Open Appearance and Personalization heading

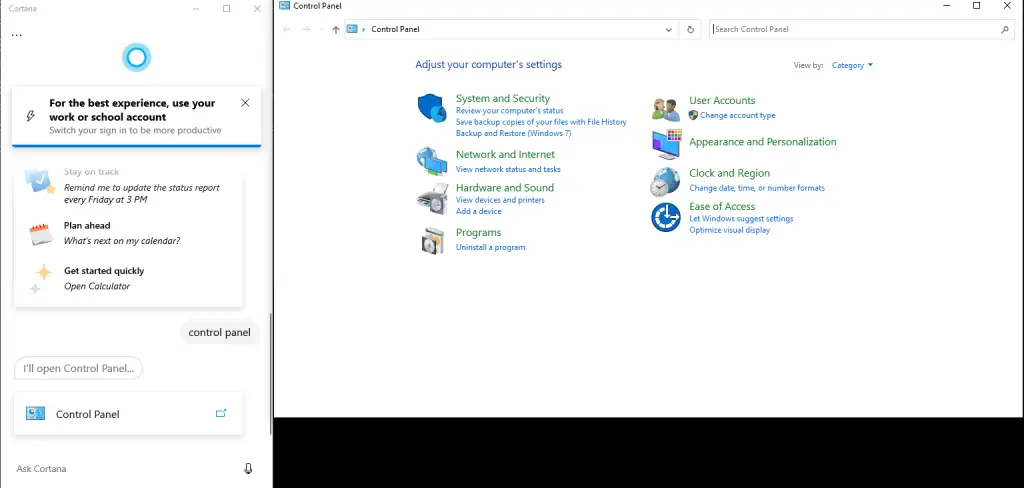(763, 142)
